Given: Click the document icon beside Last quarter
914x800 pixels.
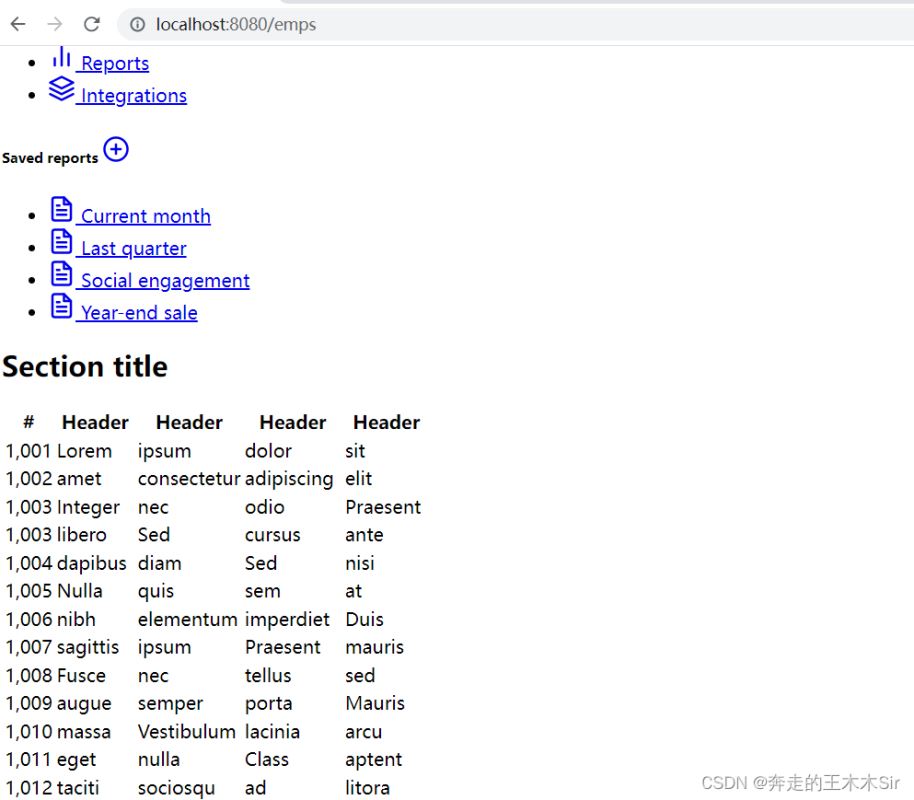Looking at the screenshot, I should [62, 242].
